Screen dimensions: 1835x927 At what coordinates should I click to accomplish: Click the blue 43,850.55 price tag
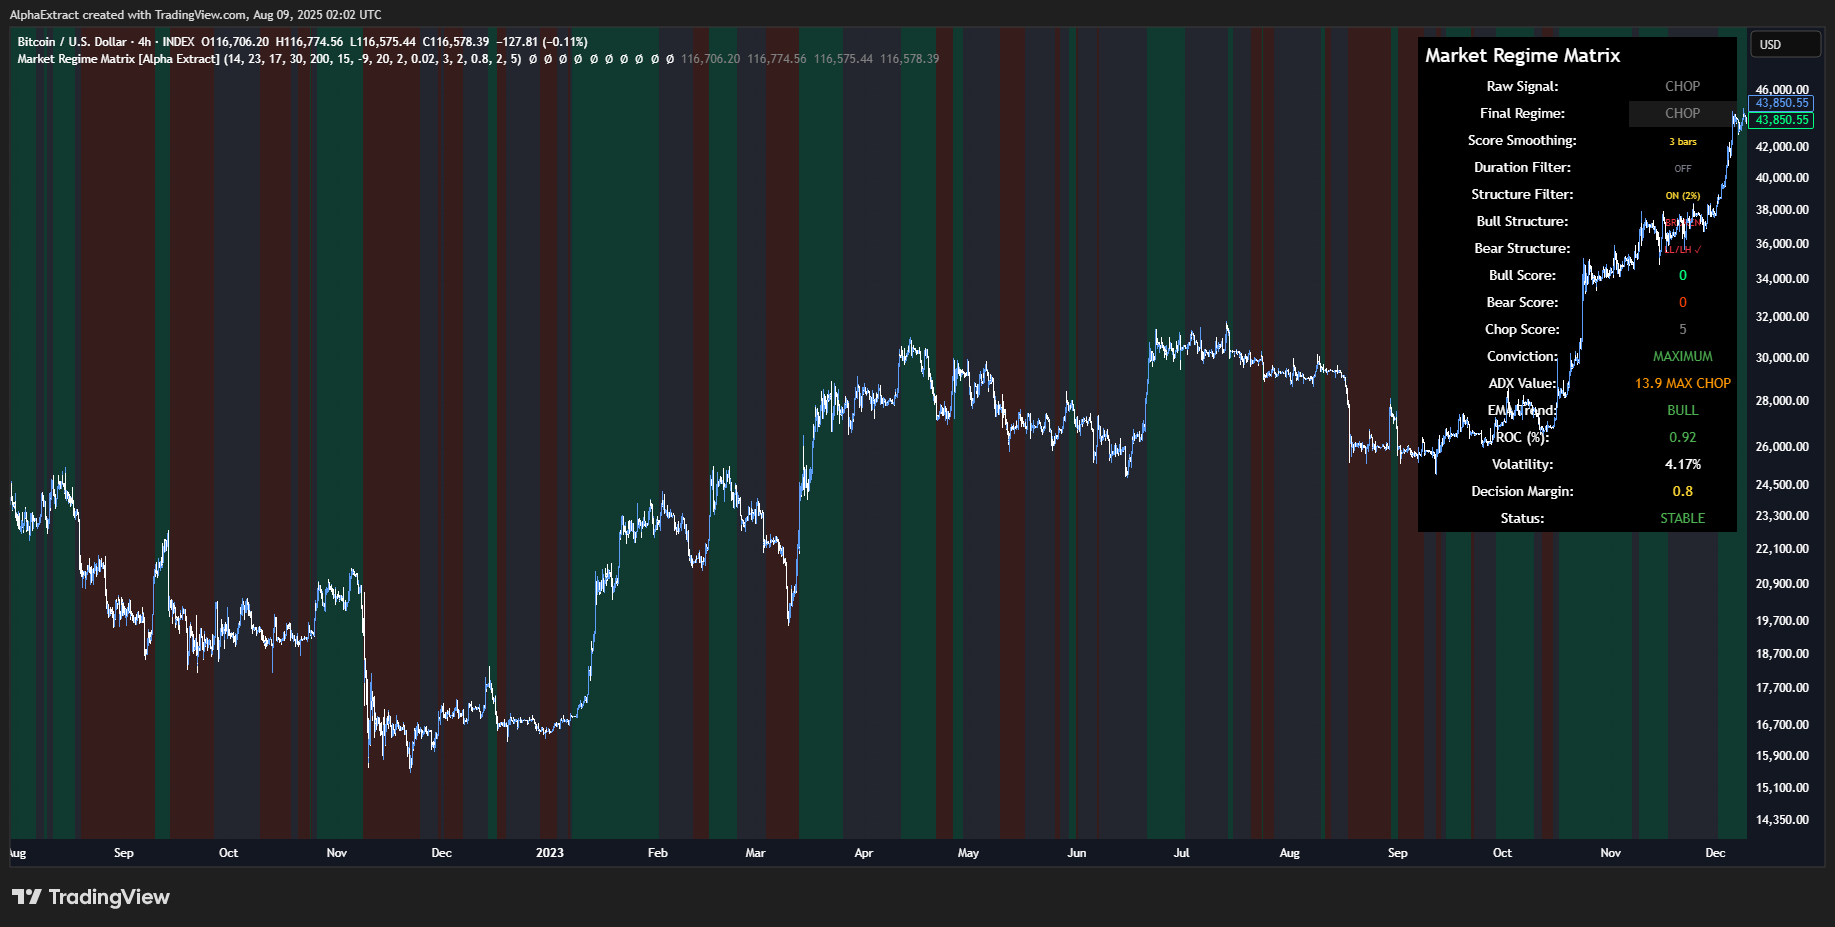coord(1782,103)
